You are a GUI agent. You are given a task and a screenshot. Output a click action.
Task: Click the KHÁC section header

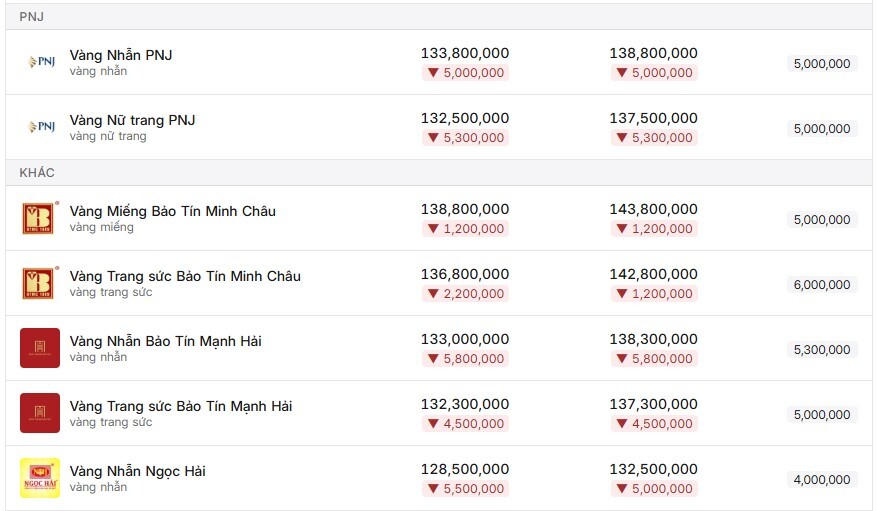(438, 173)
